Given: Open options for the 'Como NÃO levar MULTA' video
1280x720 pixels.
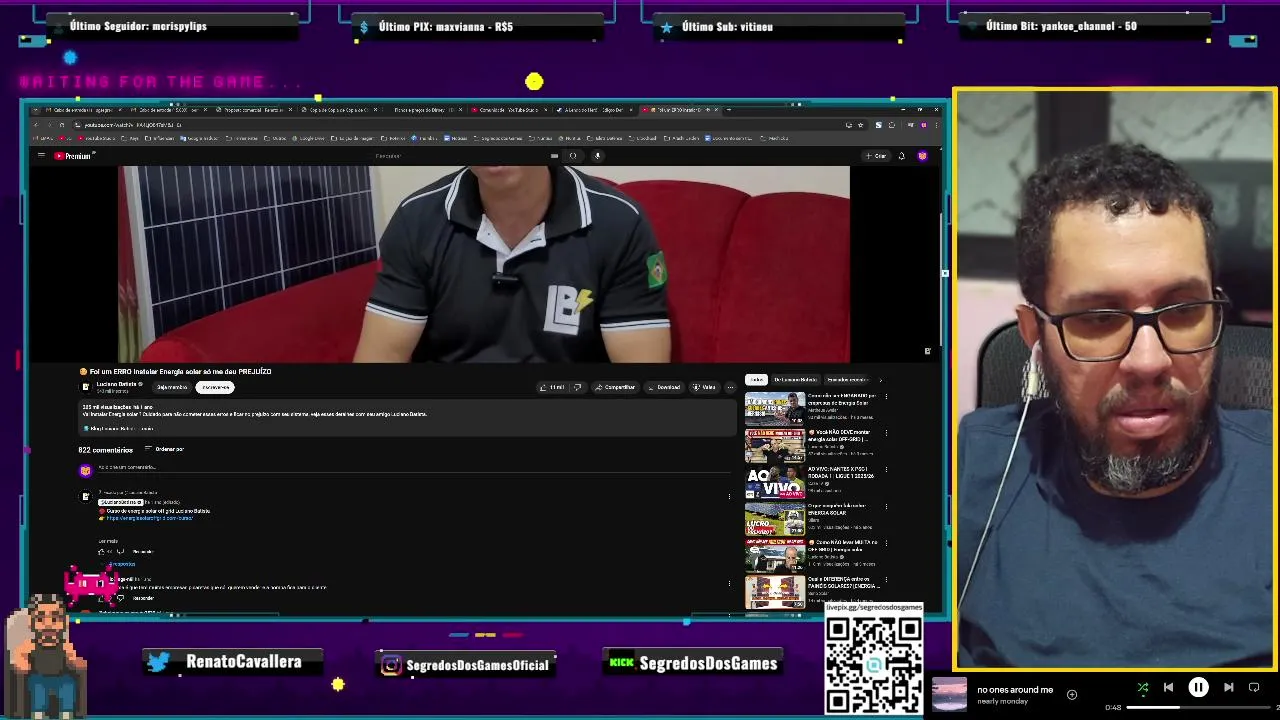Looking at the screenshot, I should click(886, 544).
